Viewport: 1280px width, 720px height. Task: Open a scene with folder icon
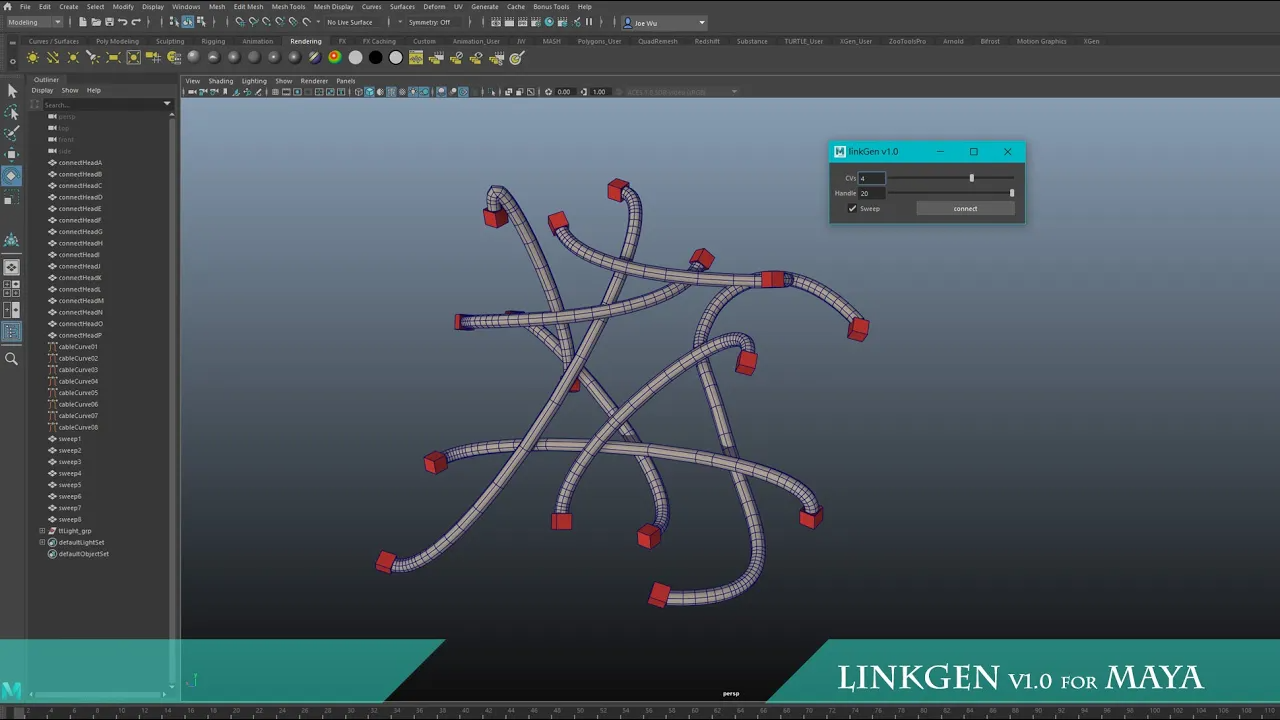(x=96, y=22)
